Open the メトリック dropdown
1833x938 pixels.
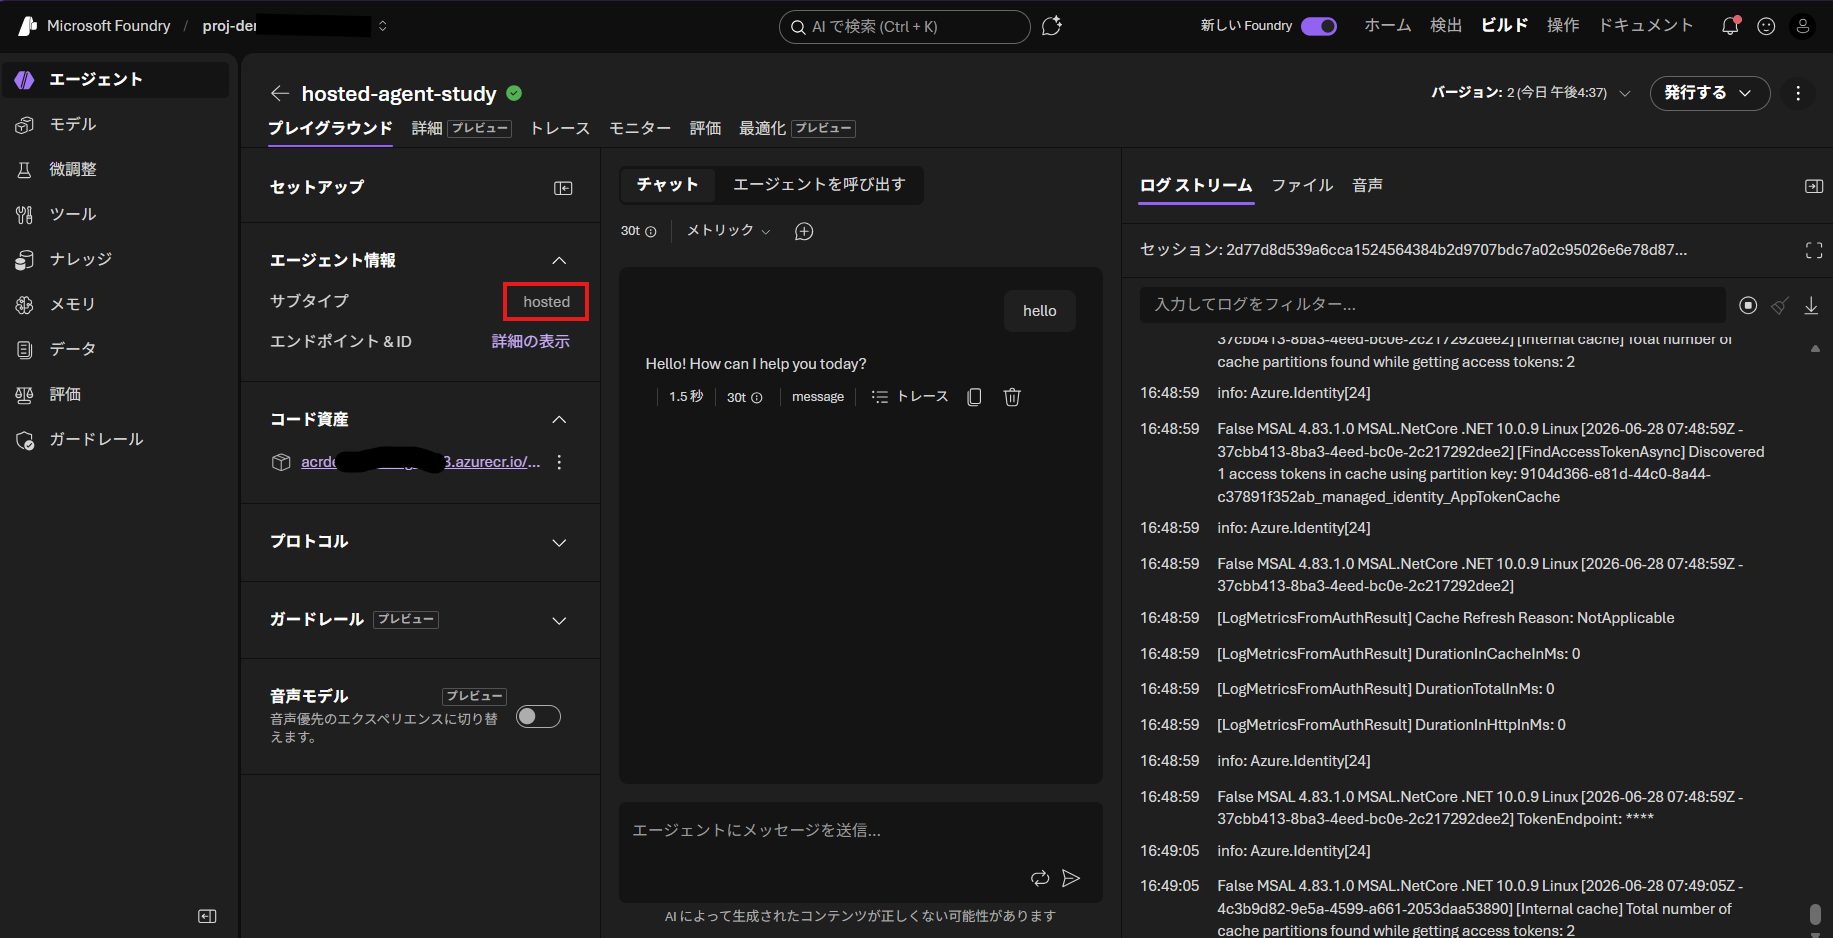point(729,231)
